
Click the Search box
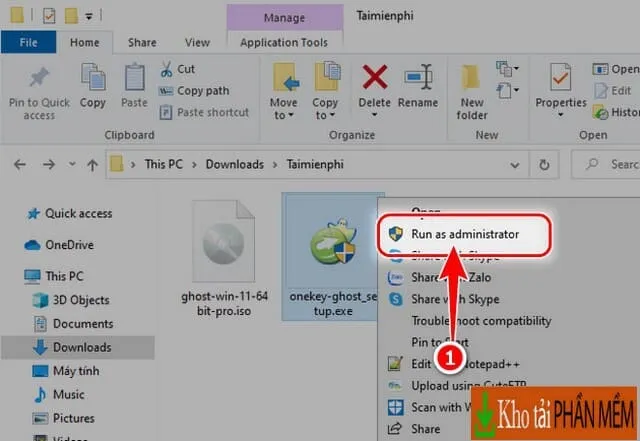606,165
